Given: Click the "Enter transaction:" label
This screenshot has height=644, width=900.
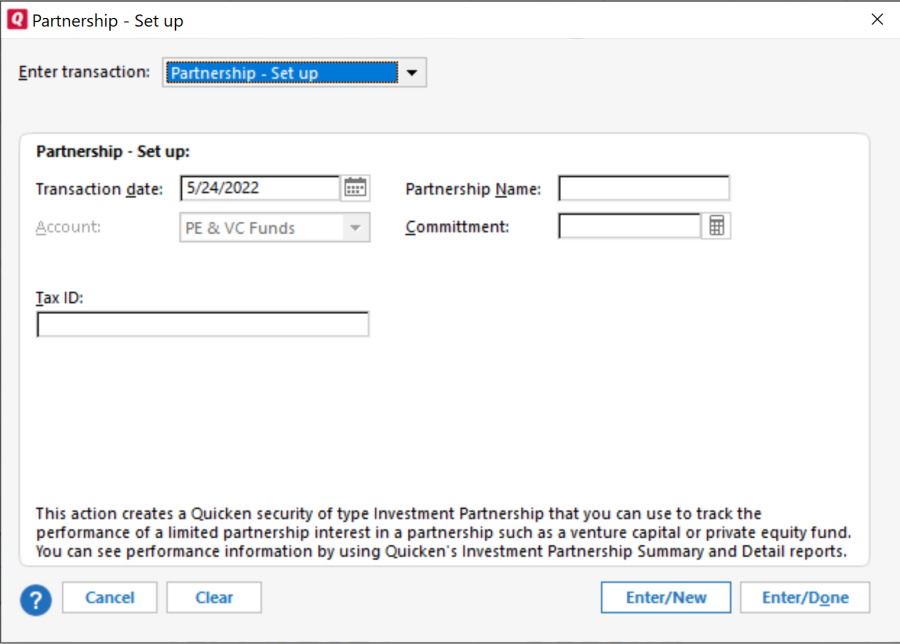Looking at the screenshot, I should (x=84, y=73).
